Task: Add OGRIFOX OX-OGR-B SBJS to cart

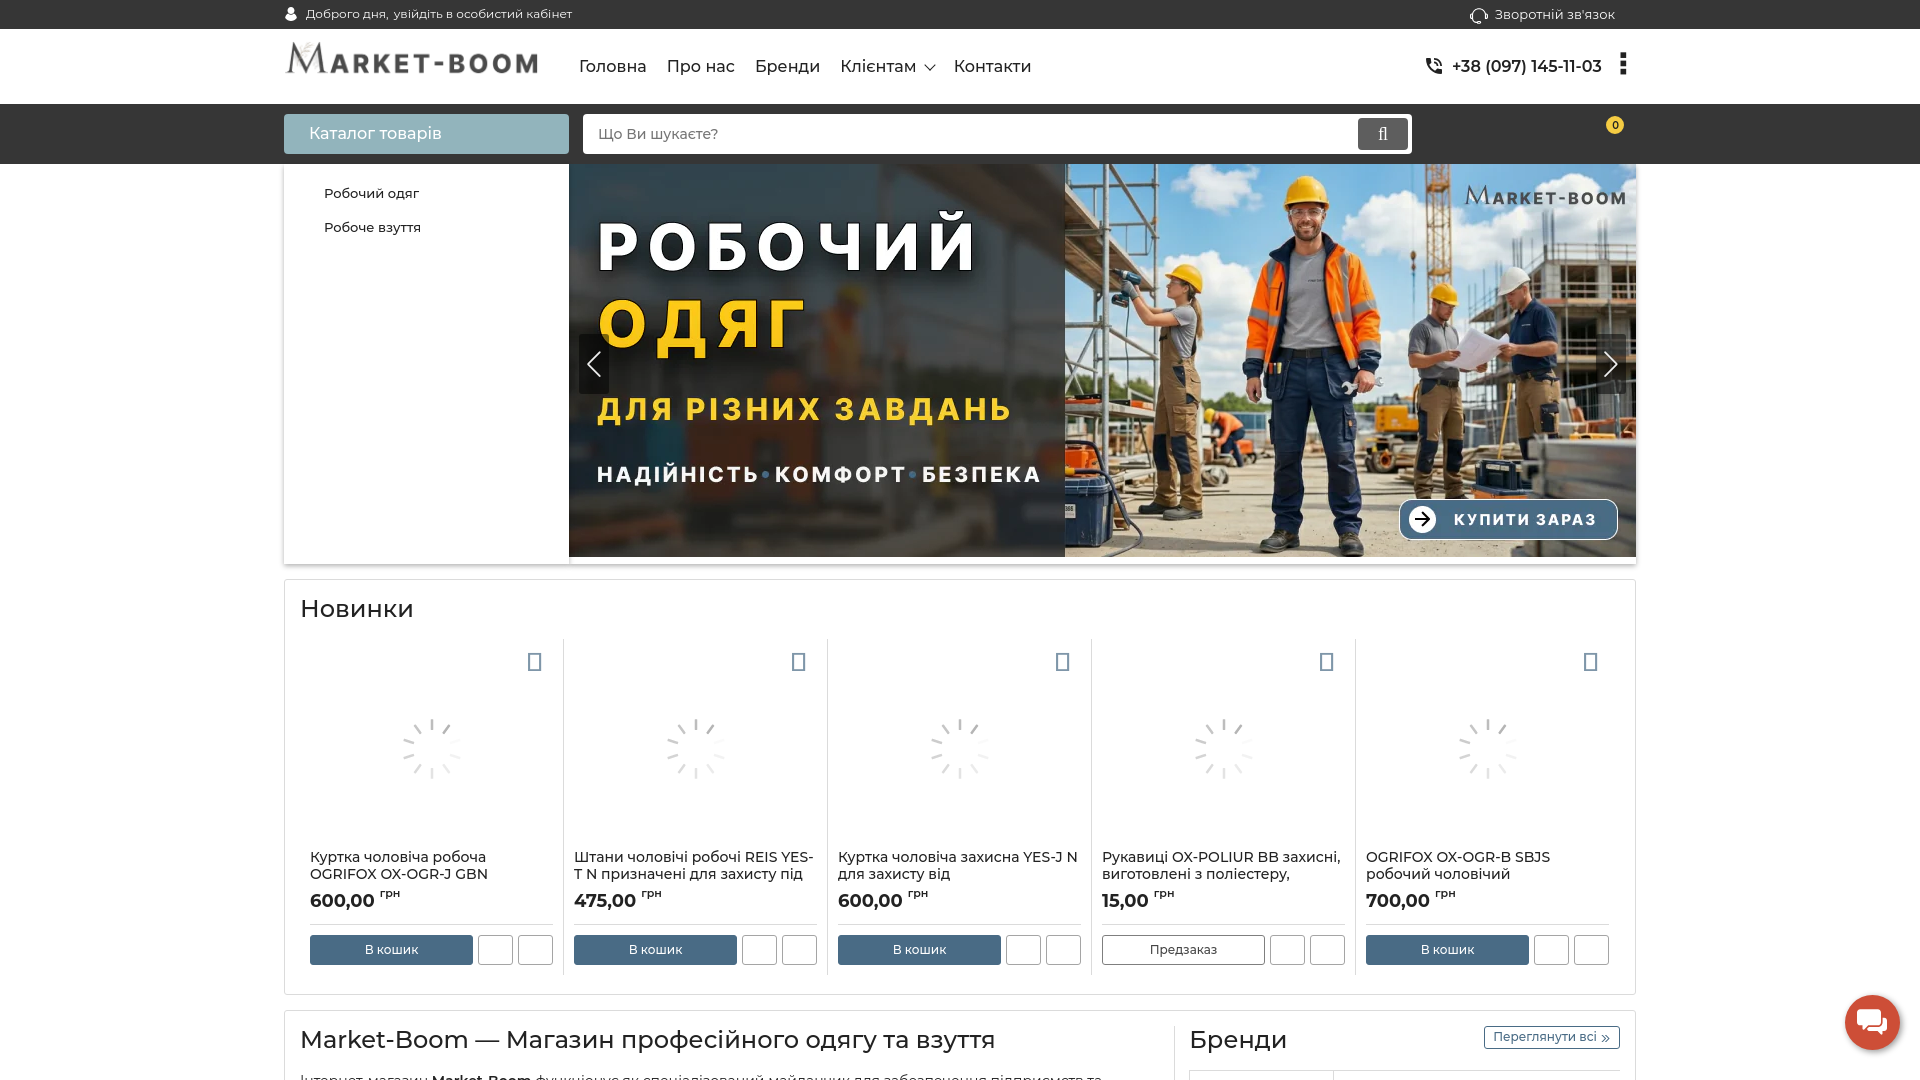Action: pos(1447,950)
